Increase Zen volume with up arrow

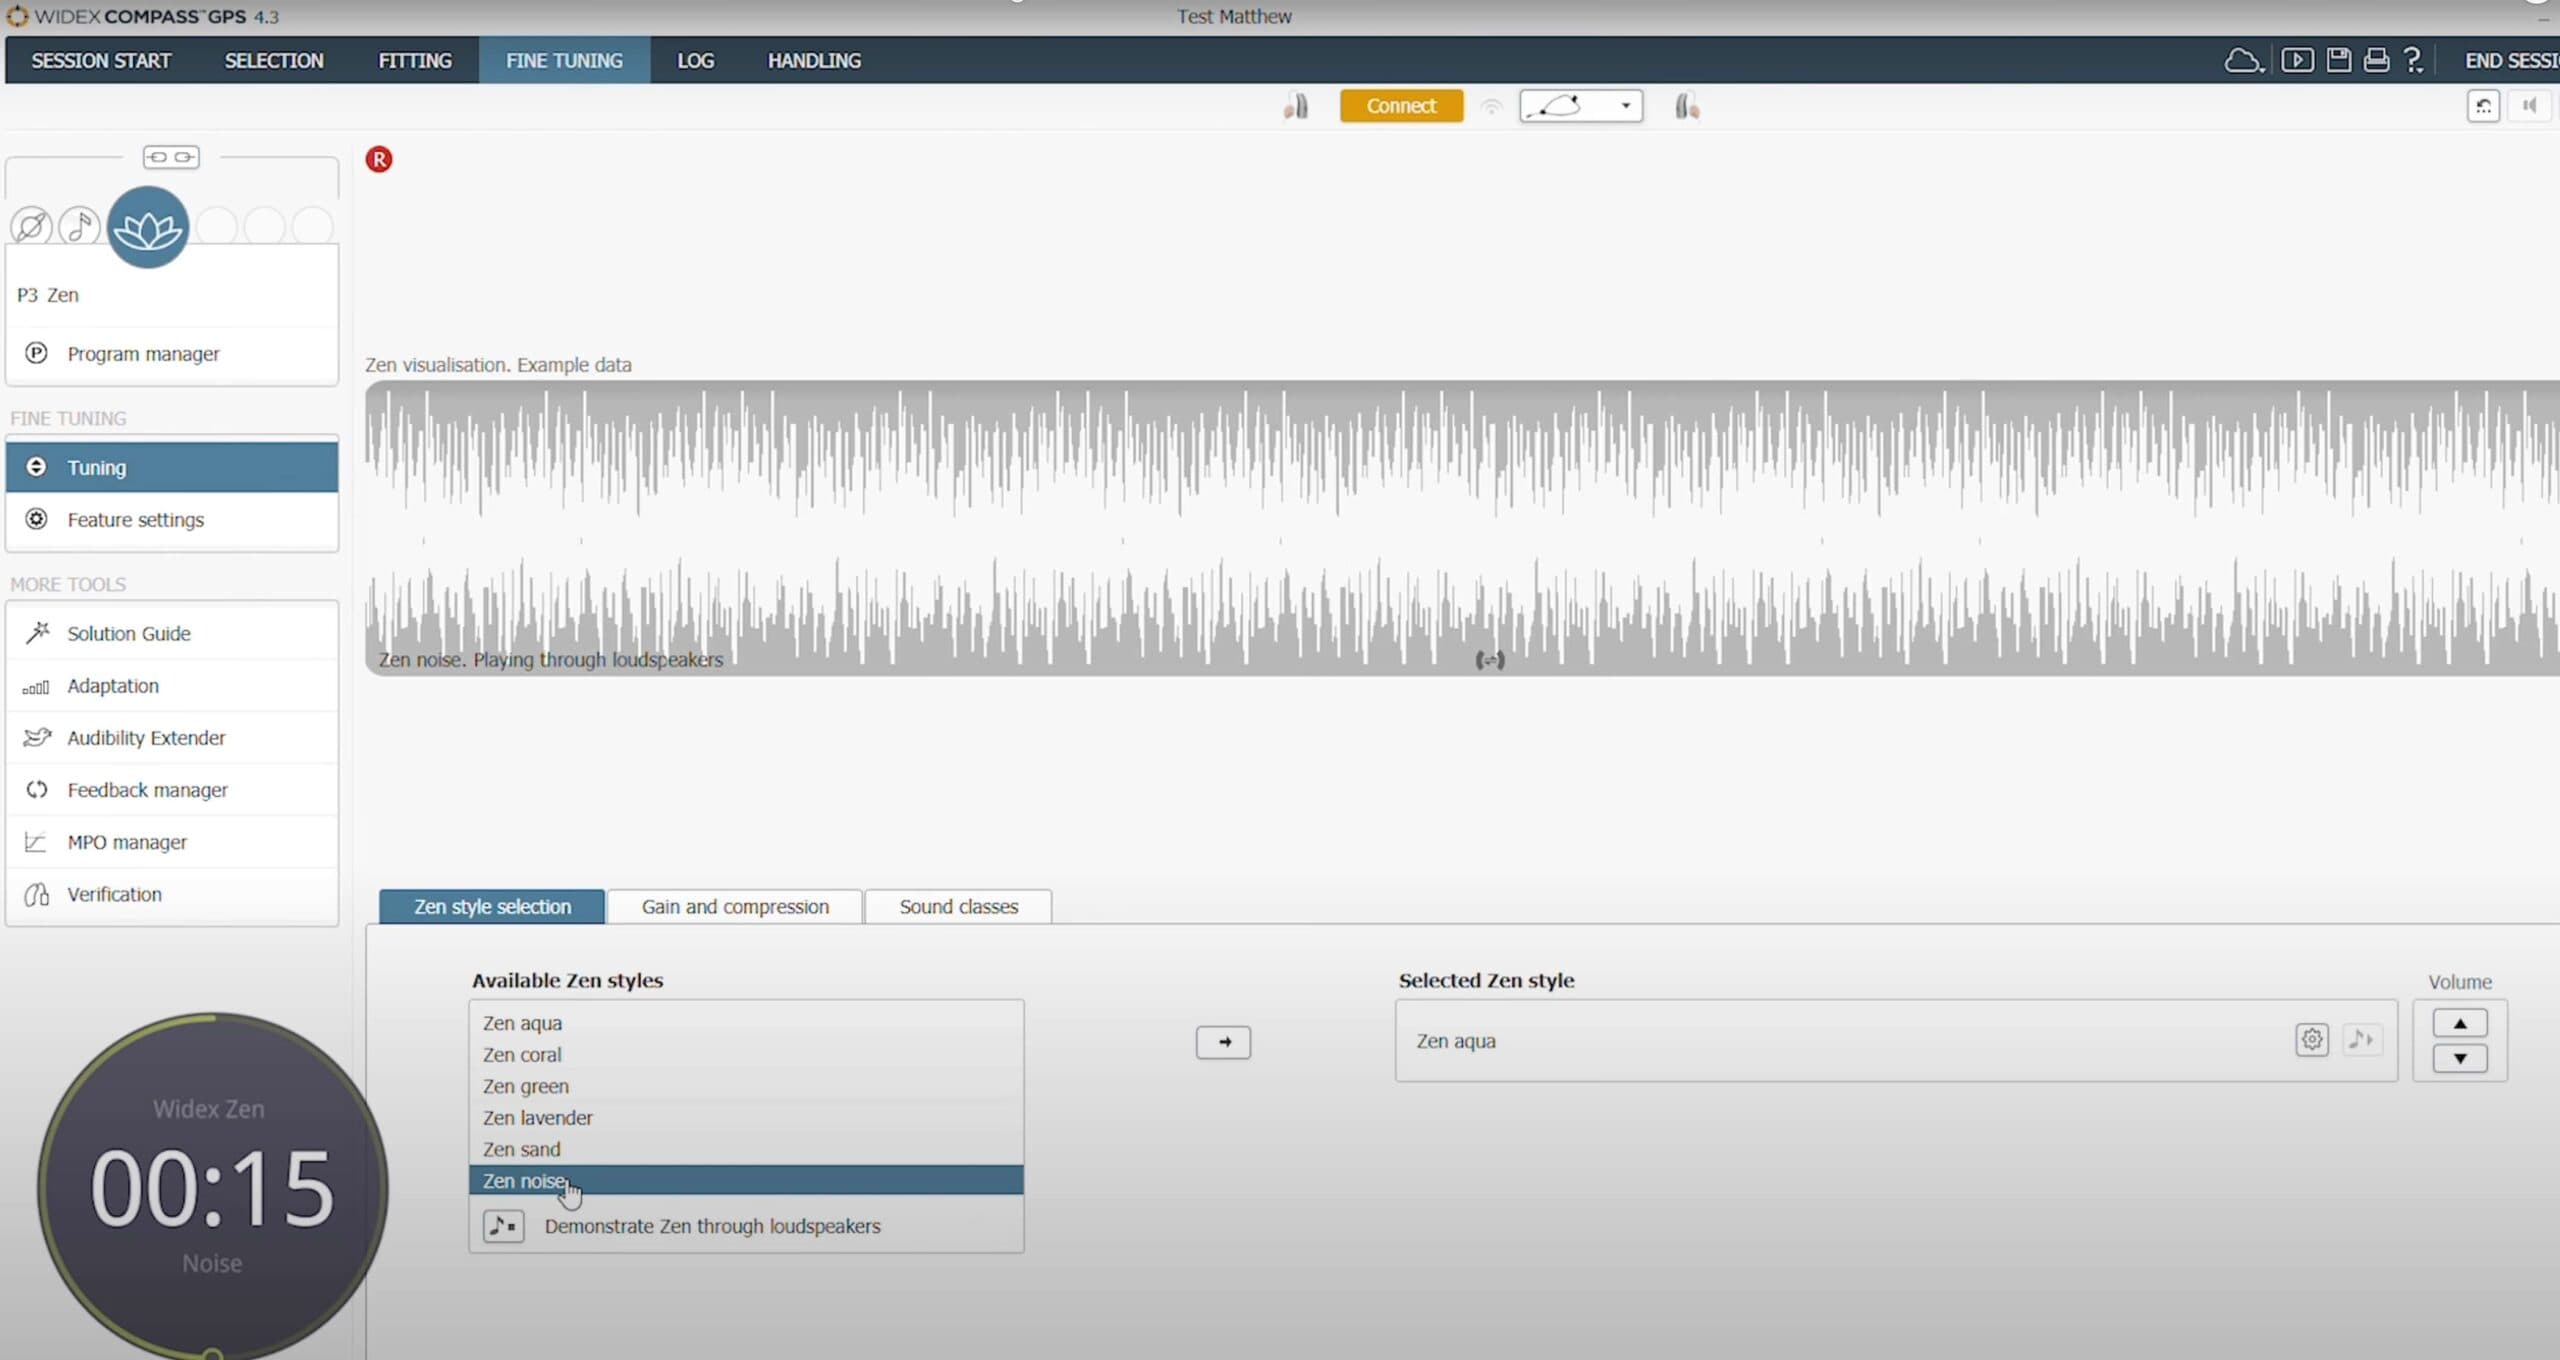2460,1023
